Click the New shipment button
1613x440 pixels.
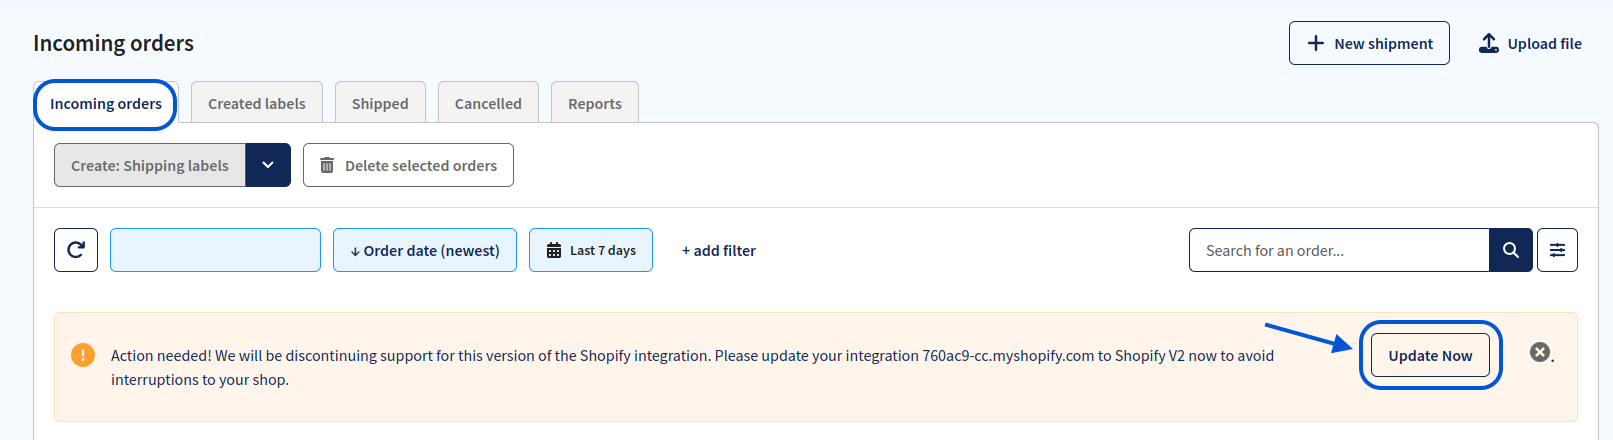point(1369,43)
